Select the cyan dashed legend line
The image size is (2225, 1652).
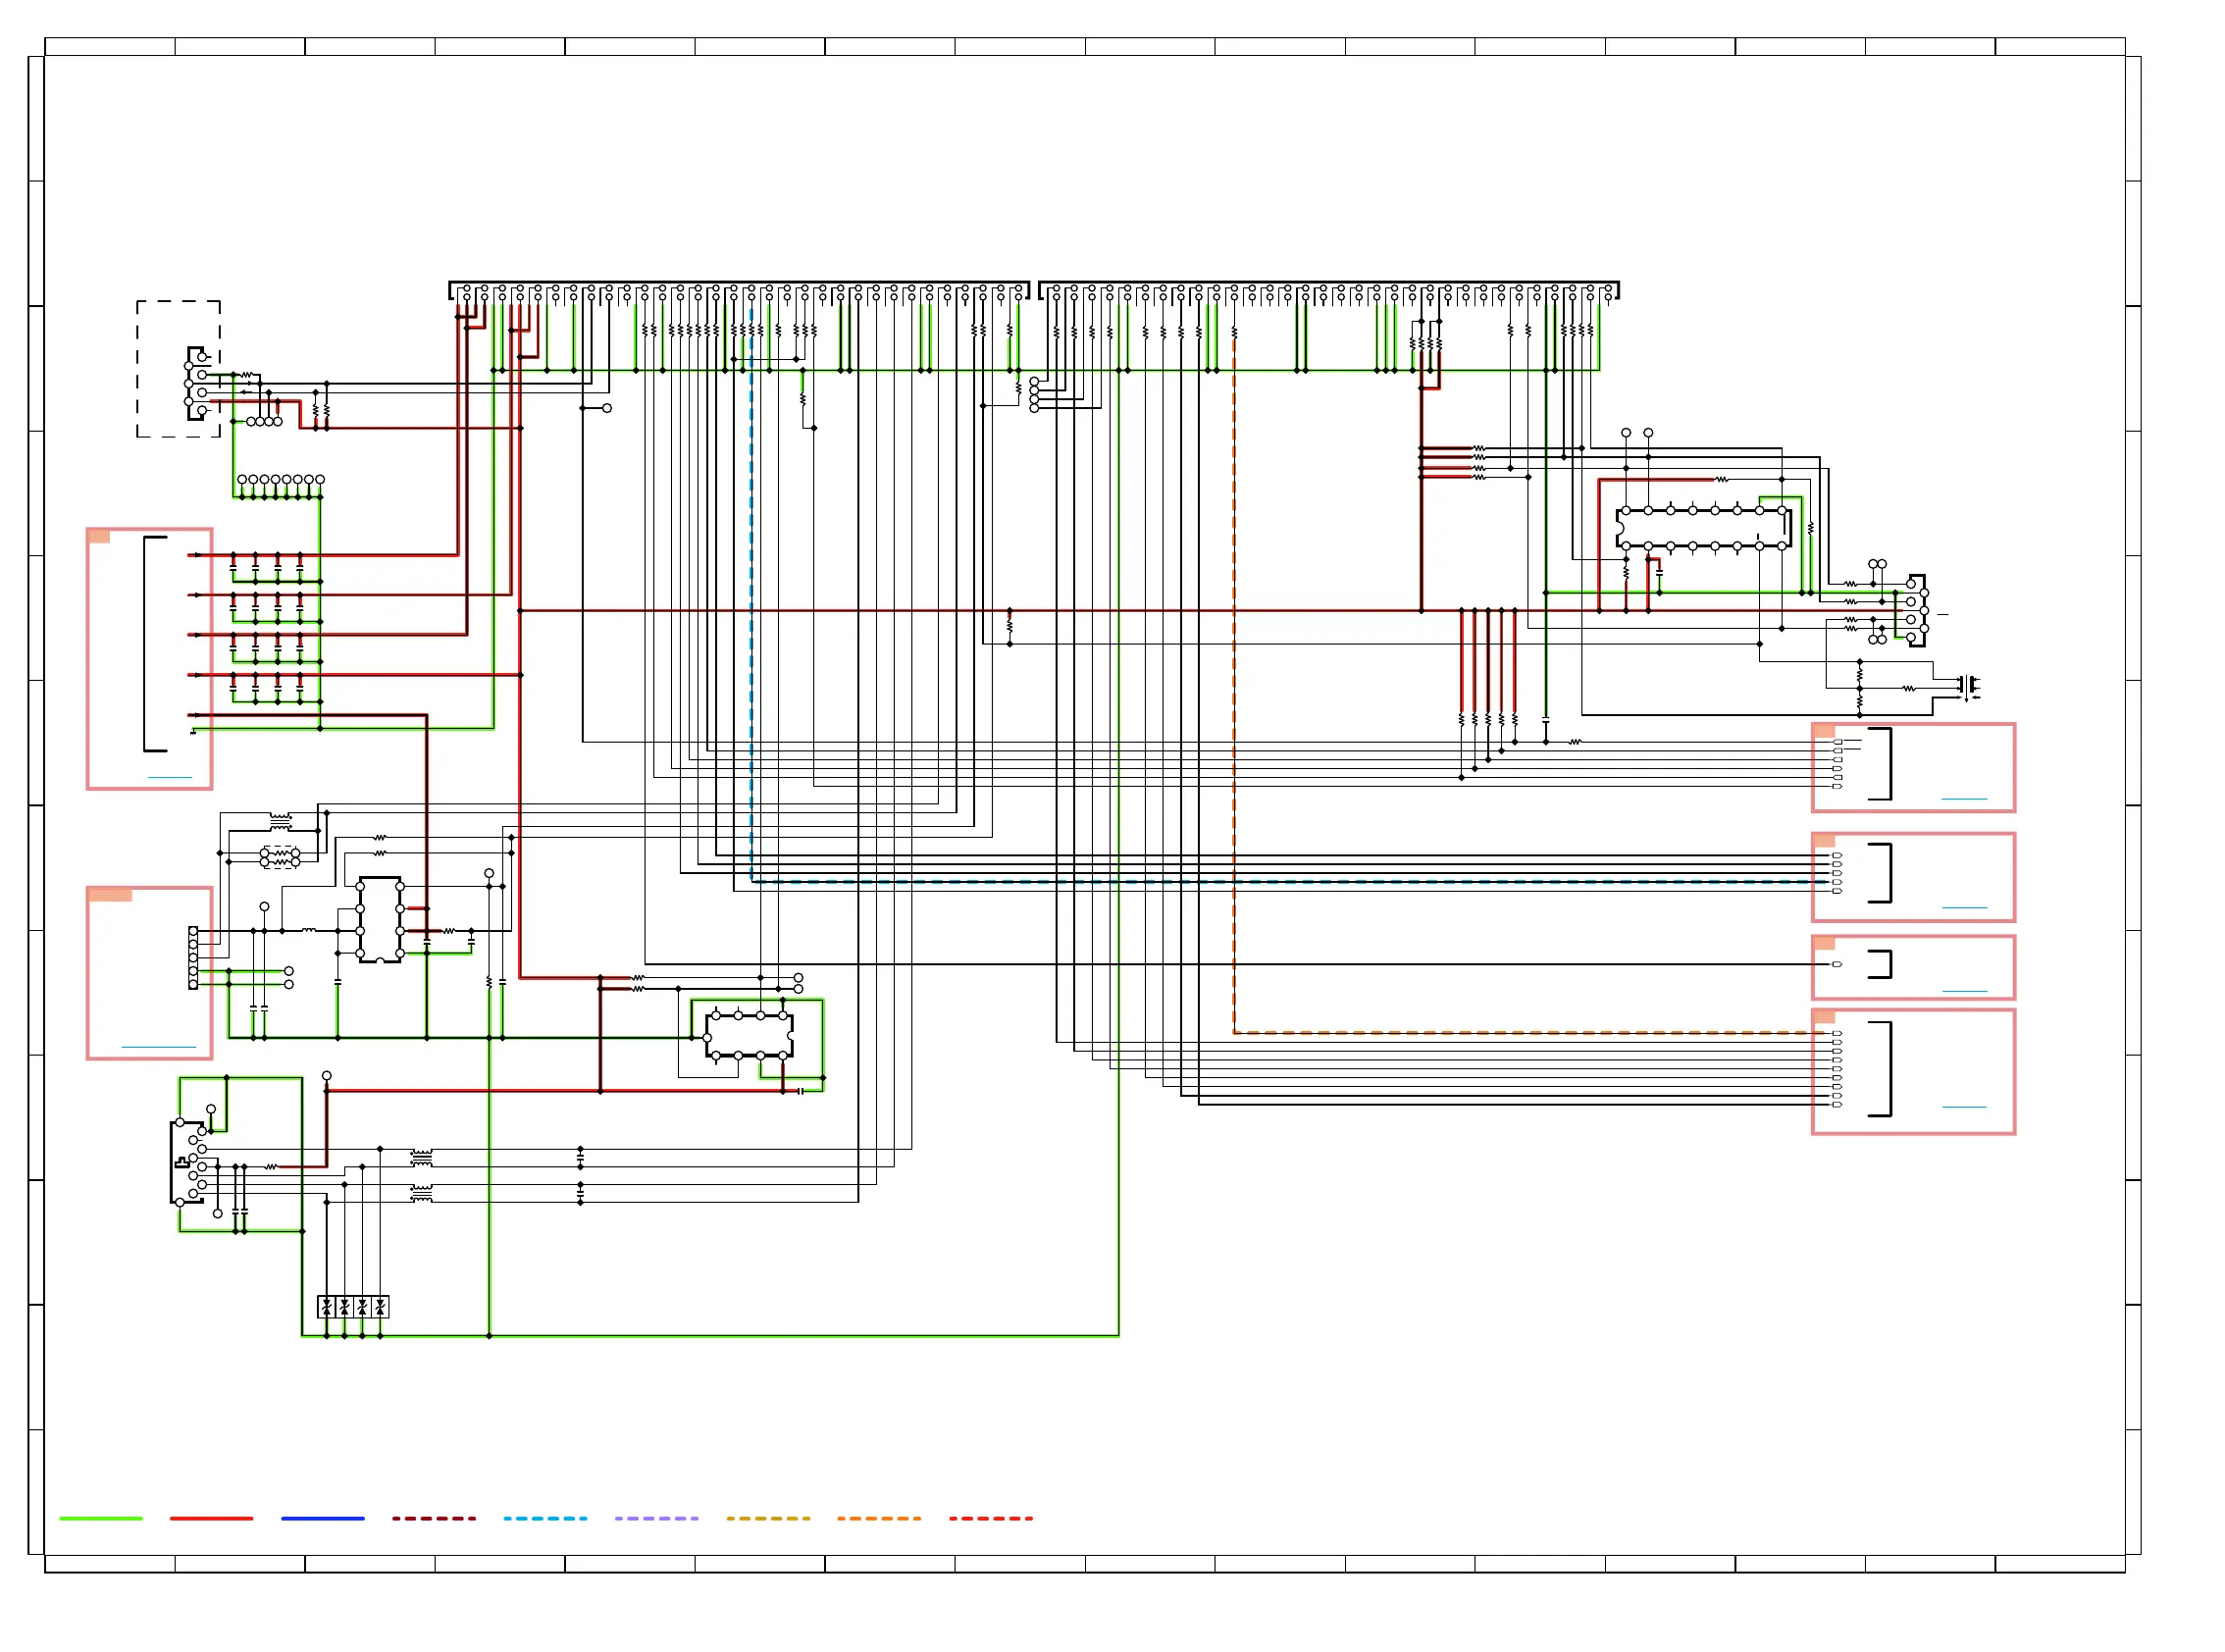pos(546,1519)
